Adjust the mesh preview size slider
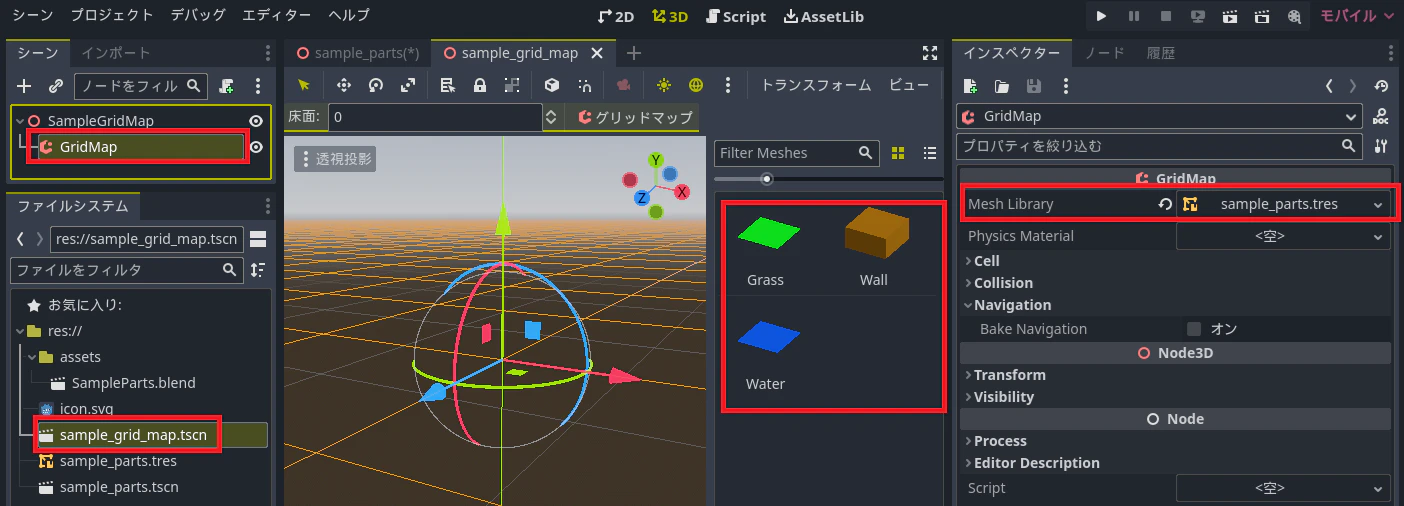1404x506 pixels. click(767, 179)
